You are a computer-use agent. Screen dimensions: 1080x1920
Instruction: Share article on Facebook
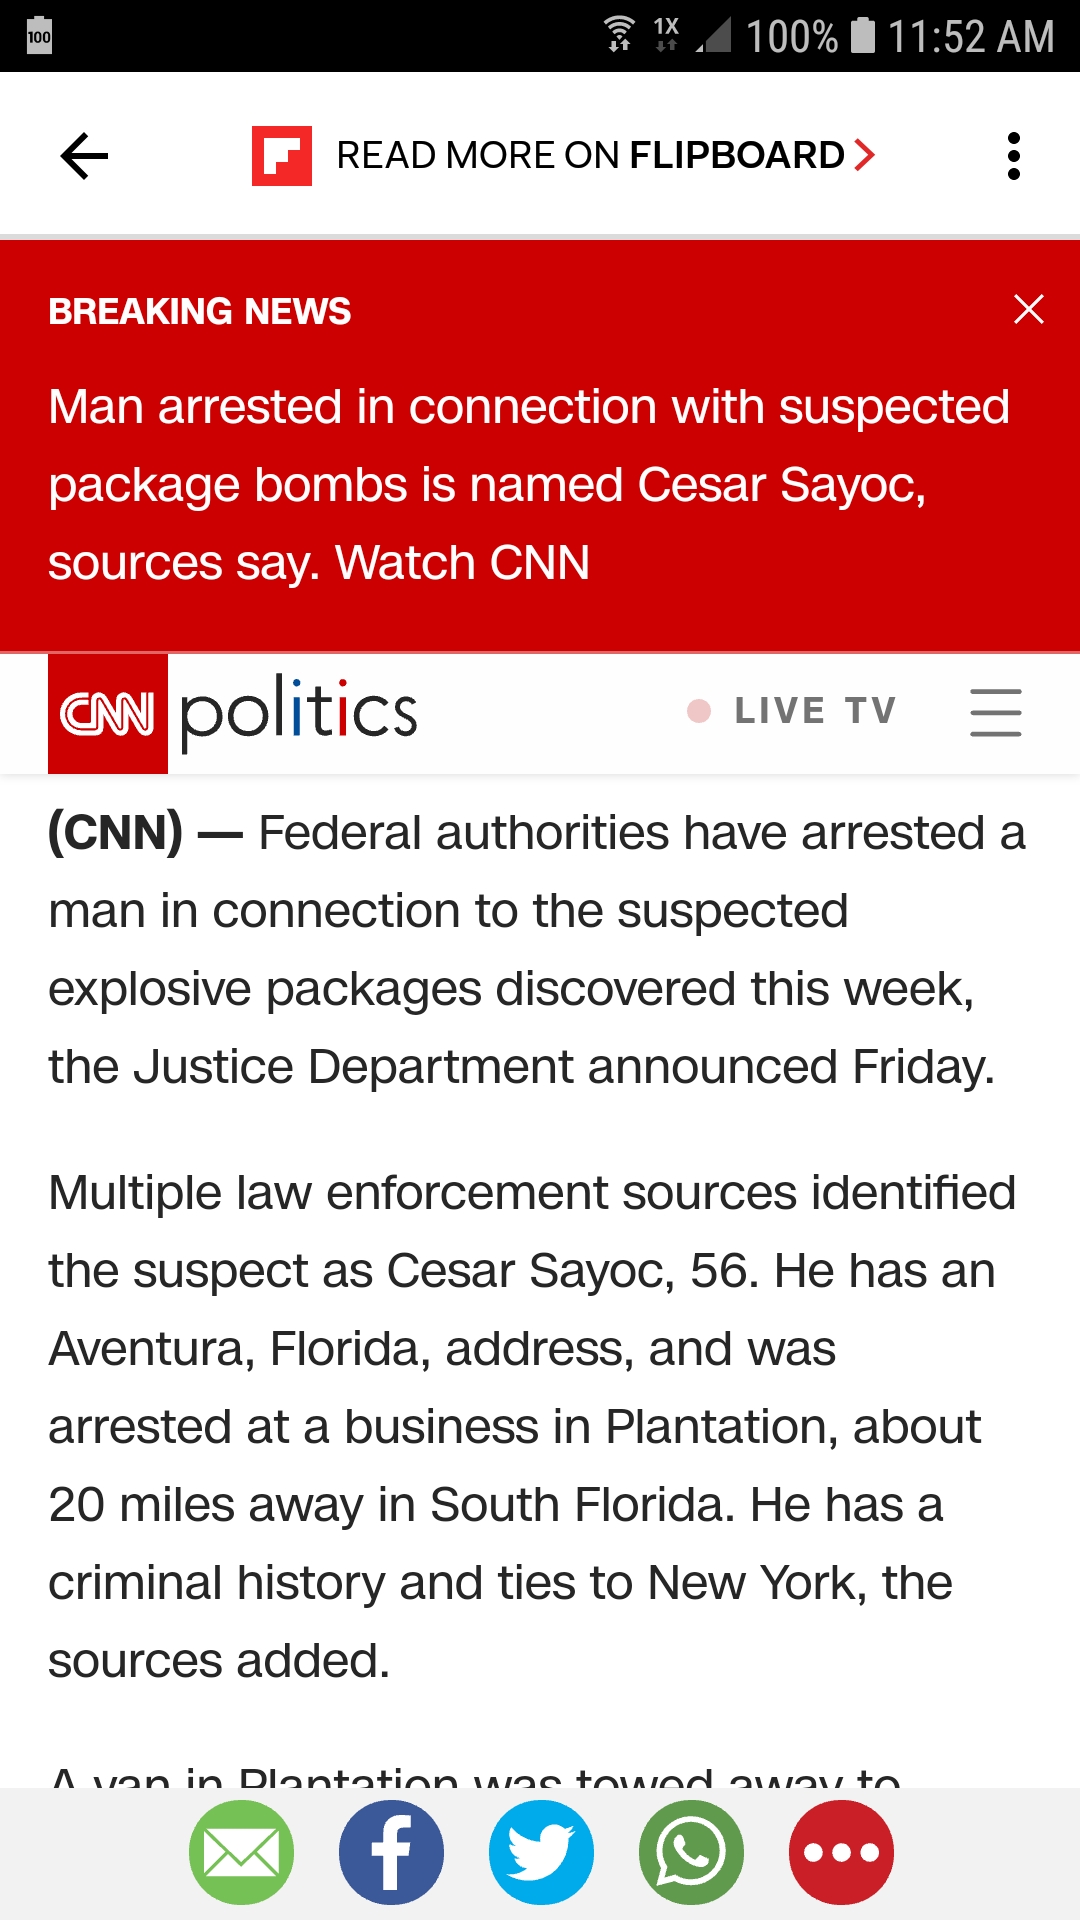(x=391, y=1852)
